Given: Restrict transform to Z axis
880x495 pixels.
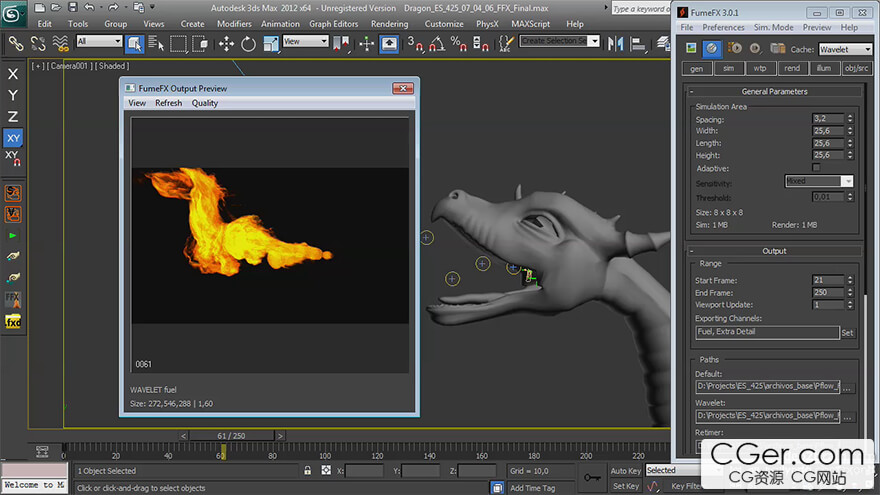Looking at the screenshot, I should [12, 116].
